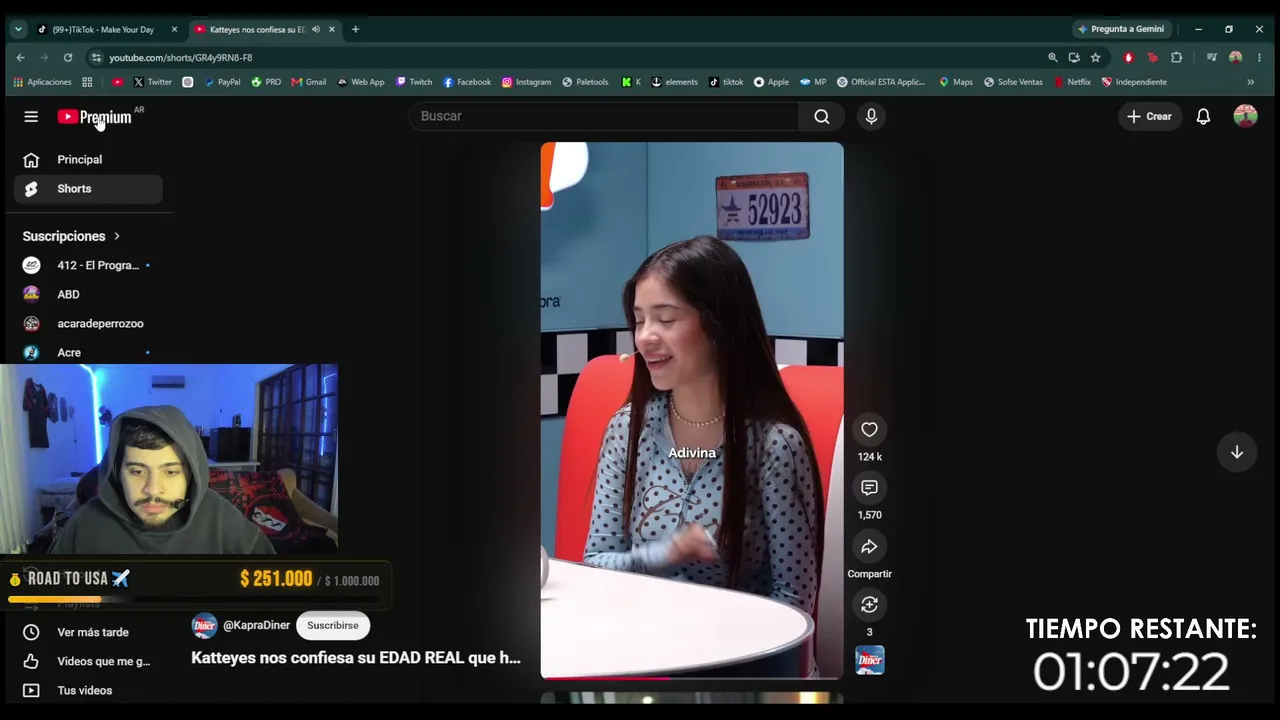1280x720 pixels.
Task: Open the PayPal bookmark
Action: pos(222,82)
